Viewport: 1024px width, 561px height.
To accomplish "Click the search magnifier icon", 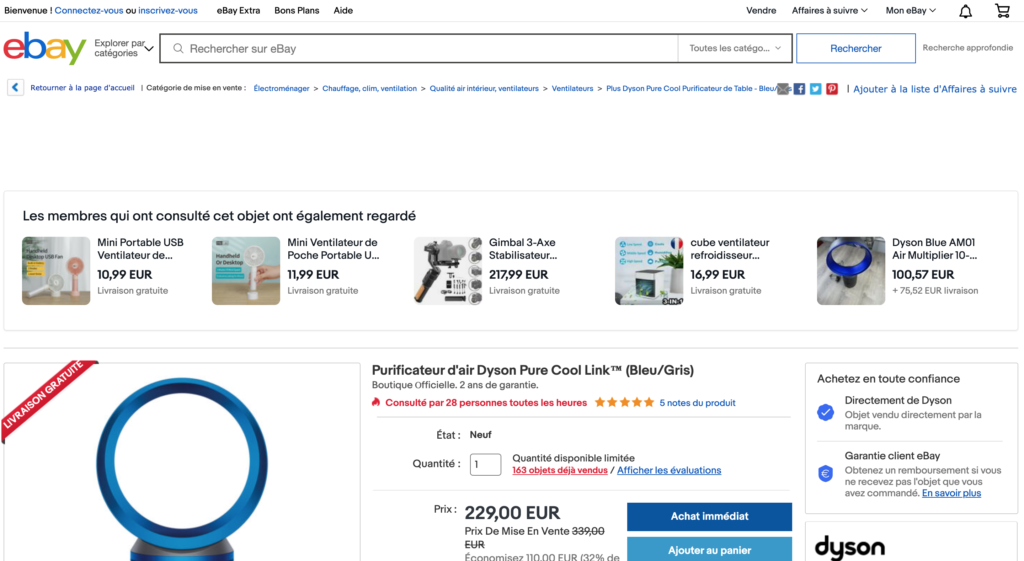I will tap(178, 48).
